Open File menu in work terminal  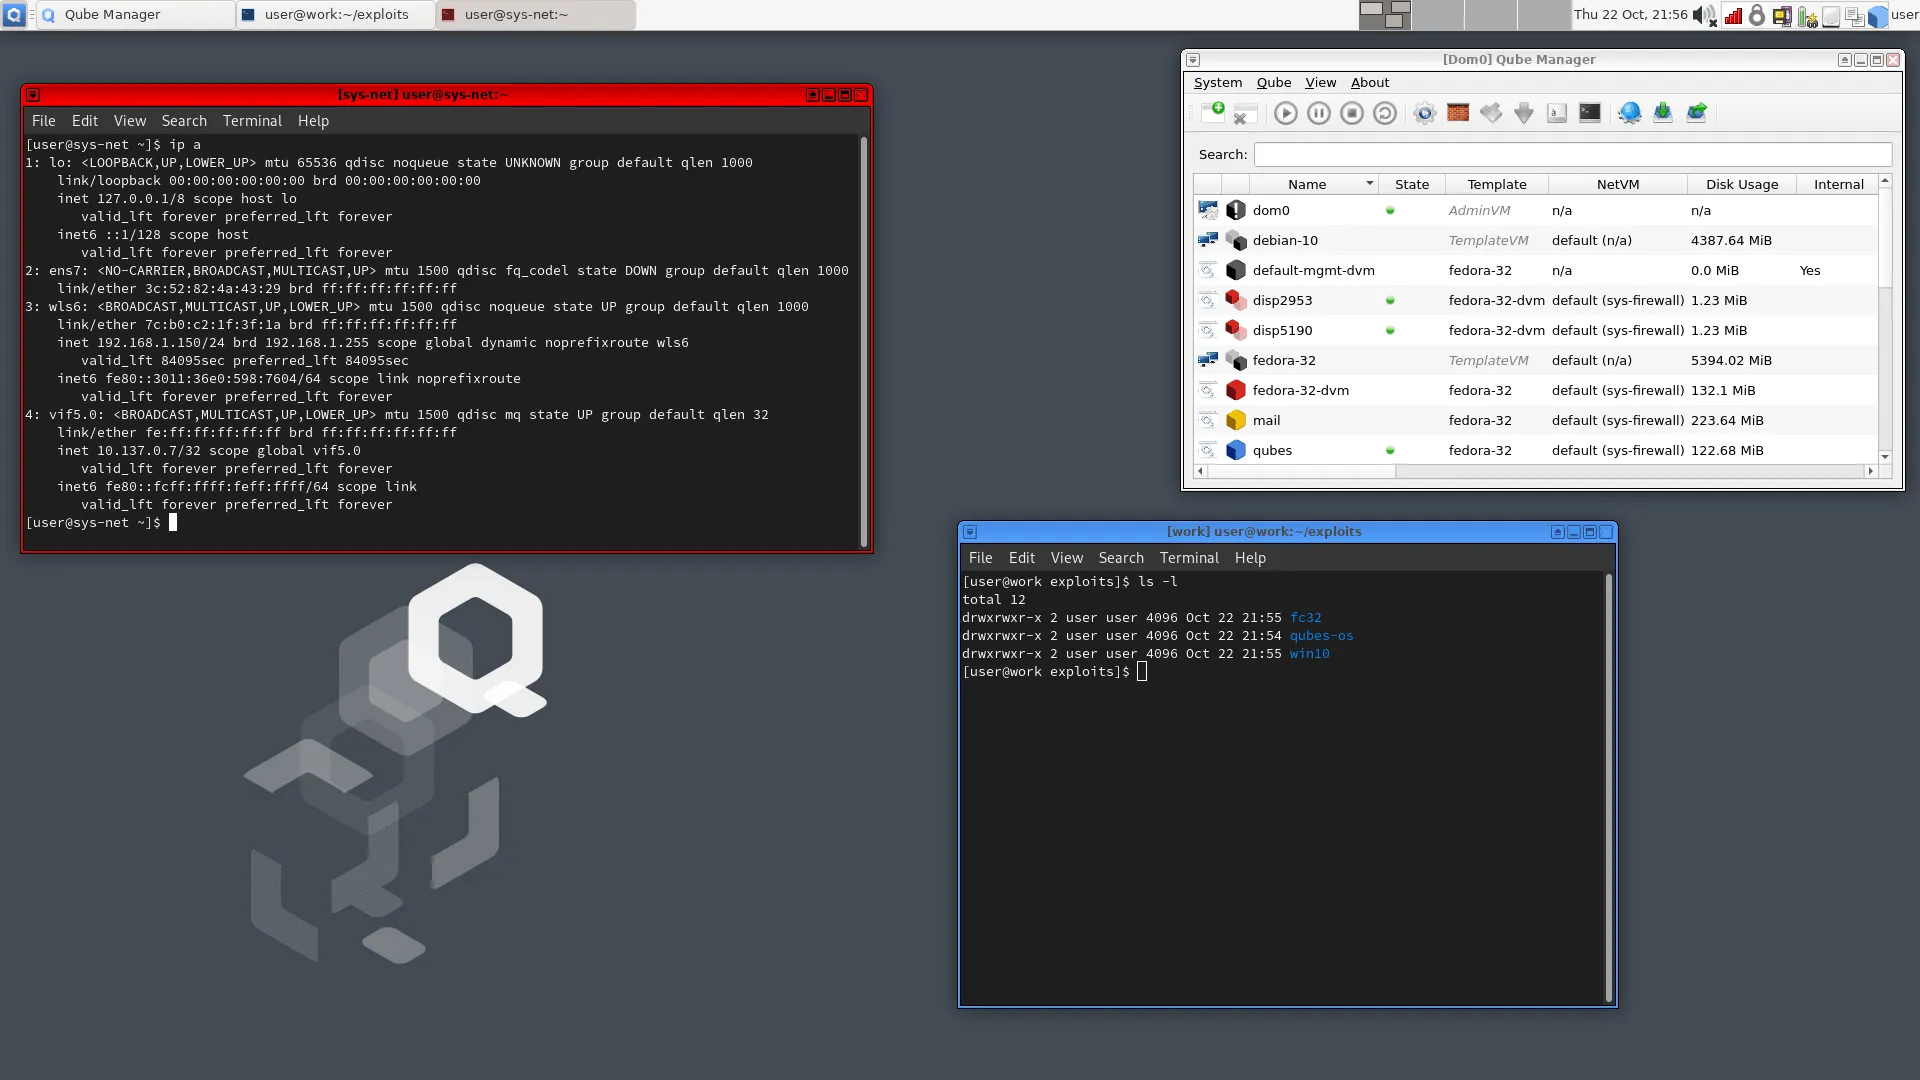[x=980, y=558]
